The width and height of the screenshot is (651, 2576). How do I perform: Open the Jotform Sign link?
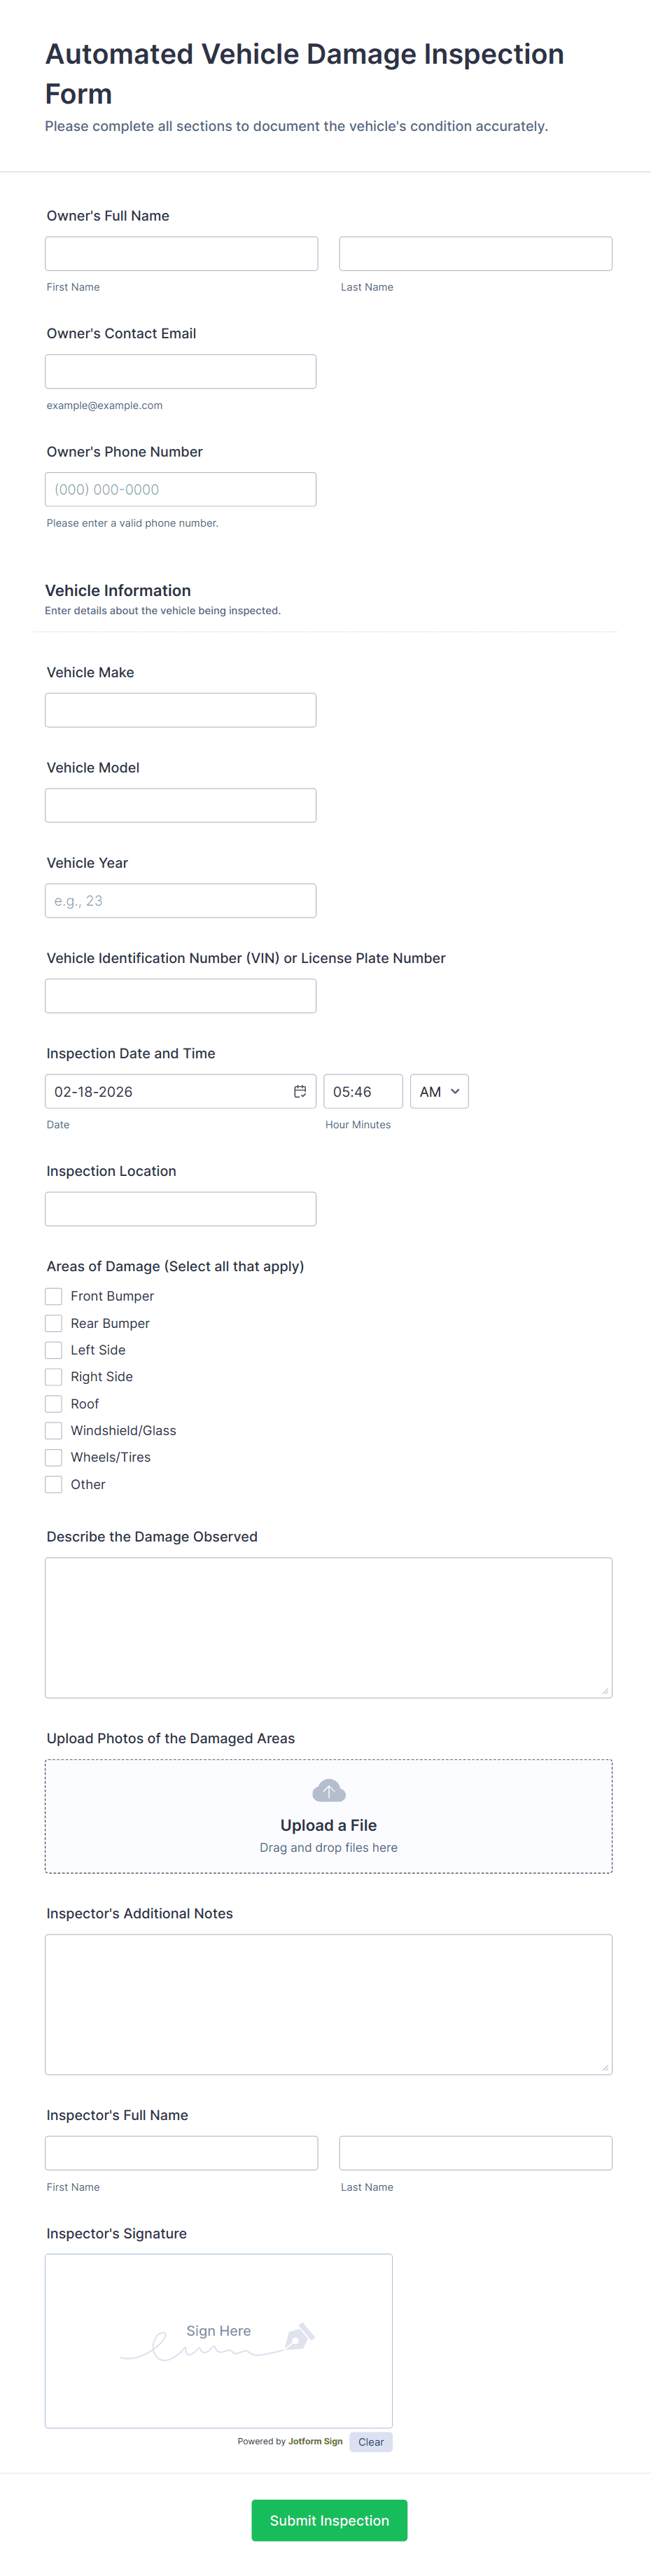(315, 2441)
